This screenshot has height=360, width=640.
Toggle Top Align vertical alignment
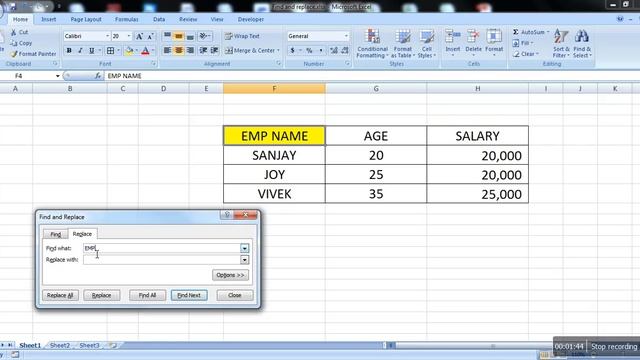pyautogui.click(x=167, y=36)
